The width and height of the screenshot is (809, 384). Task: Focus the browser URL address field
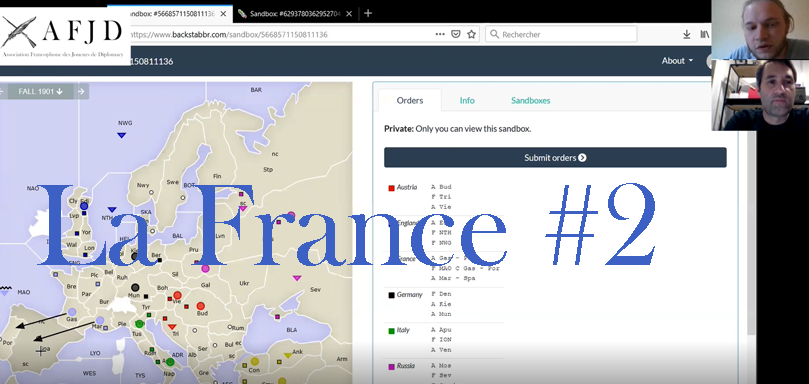coord(279,35)
